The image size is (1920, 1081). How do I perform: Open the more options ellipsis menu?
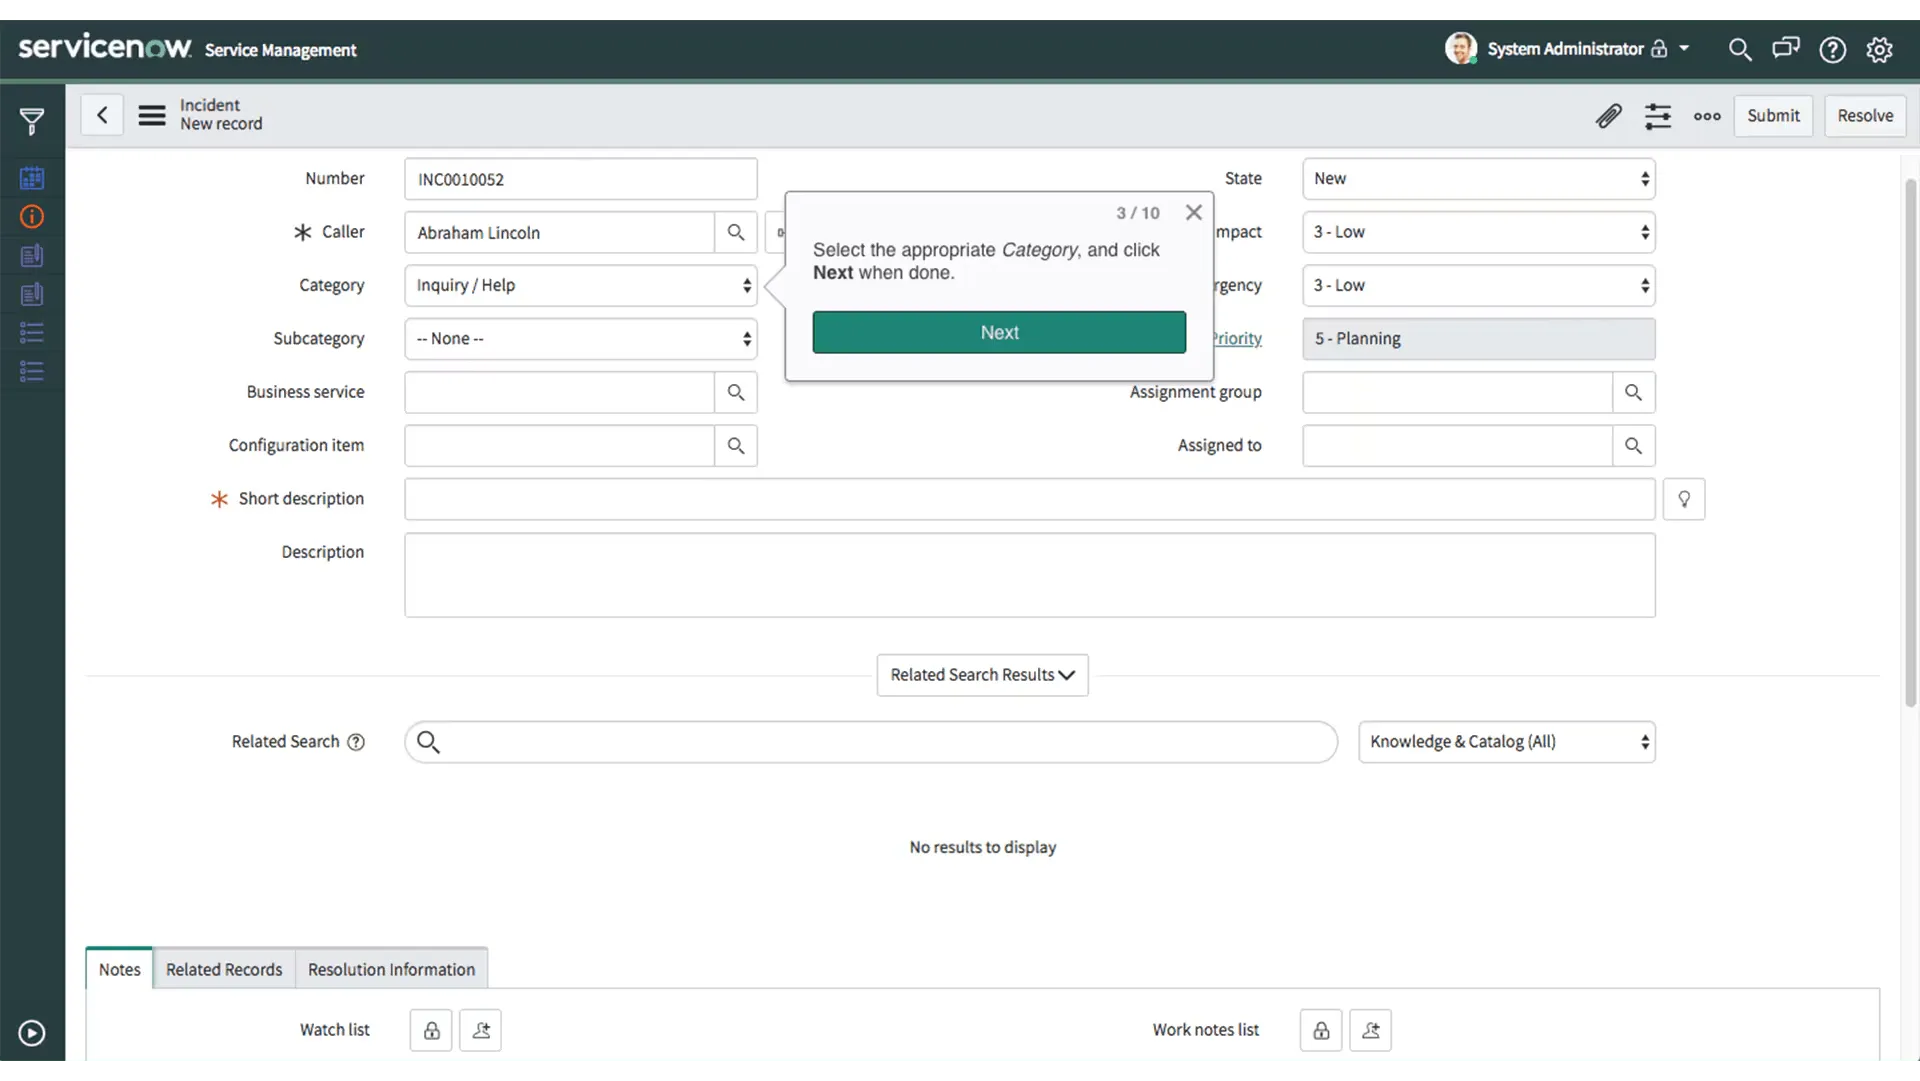pyautogui.click(x=1707, y=116)
